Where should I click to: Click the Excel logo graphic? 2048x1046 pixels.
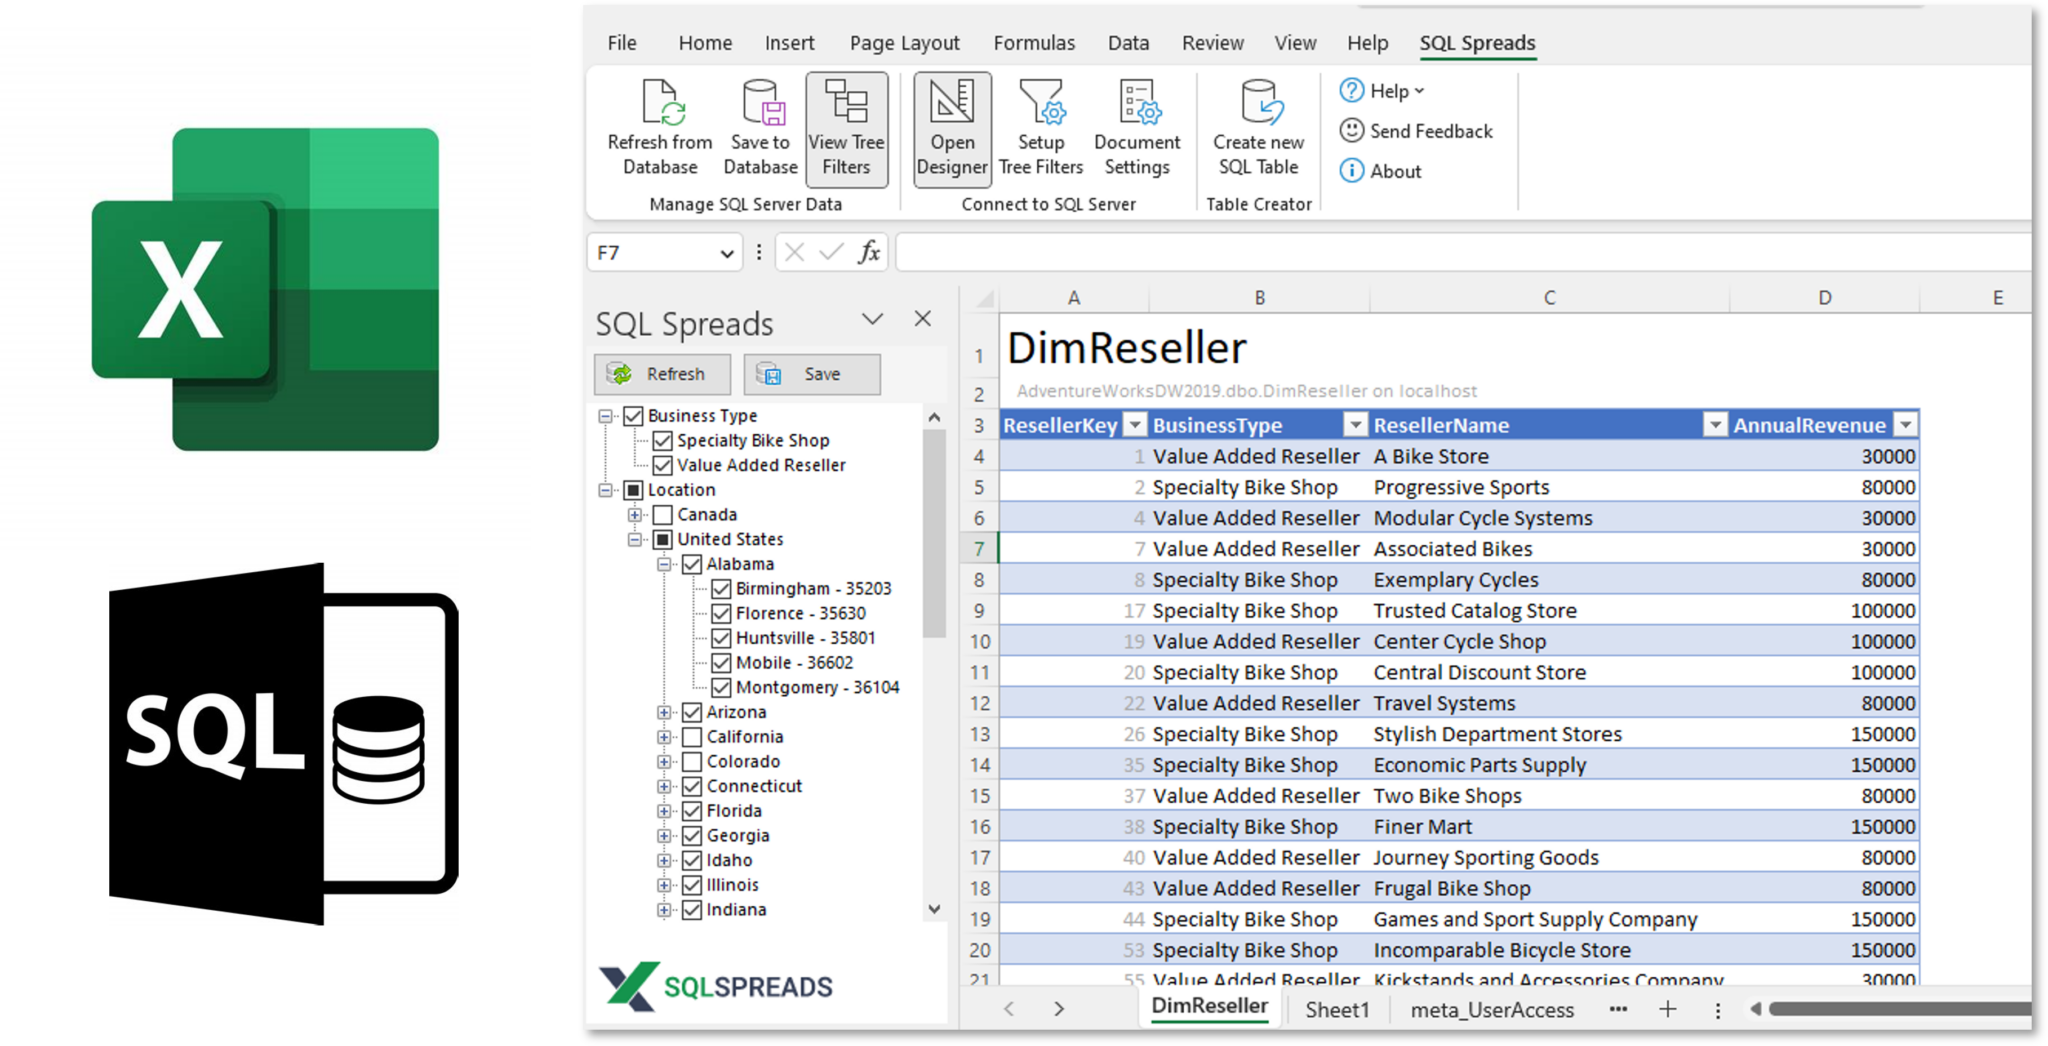(x=265, y=288)
